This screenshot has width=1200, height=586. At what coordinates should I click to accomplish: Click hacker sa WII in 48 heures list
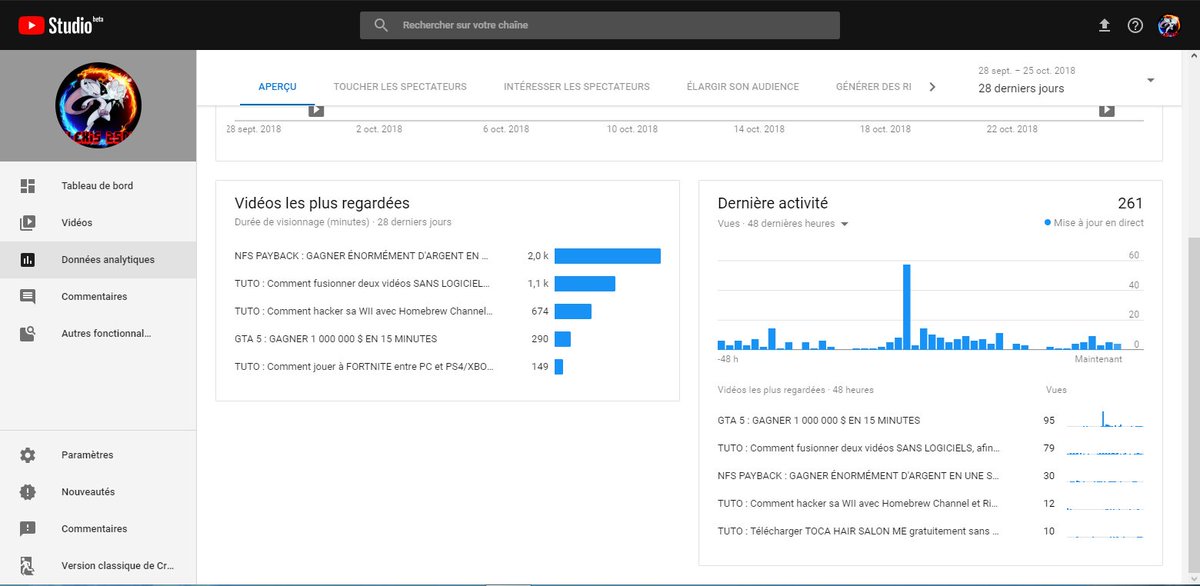pos(858,503)
